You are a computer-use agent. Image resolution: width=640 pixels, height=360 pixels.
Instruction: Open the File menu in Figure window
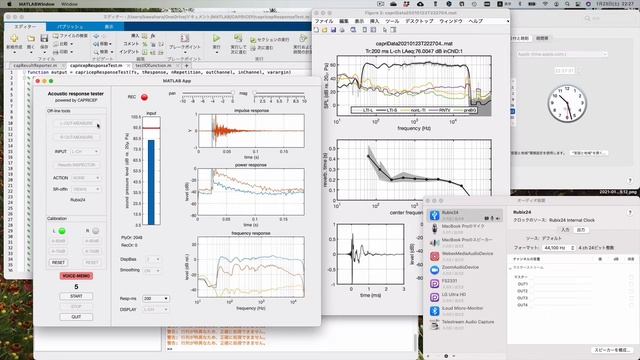click(324, 21)
